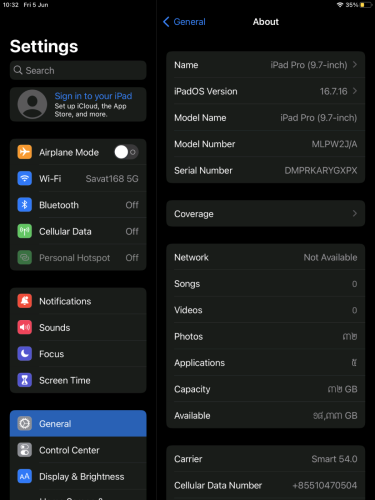Click the General gear icon
The image size is (375, 500).
[25, 424]
